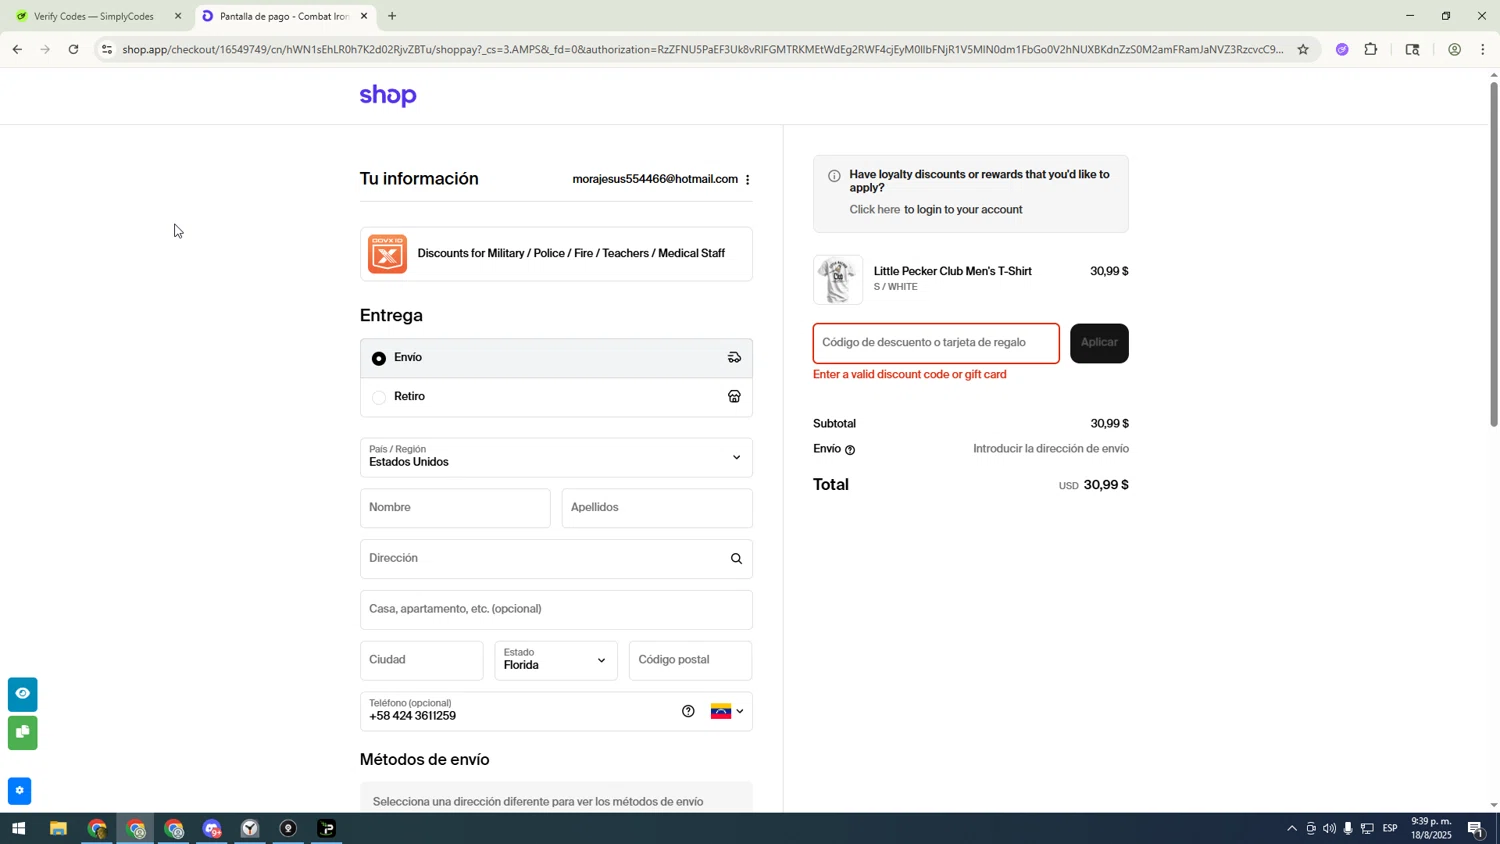
Task: Open Chrome three-dot menu
Action: pos(1483,49)
